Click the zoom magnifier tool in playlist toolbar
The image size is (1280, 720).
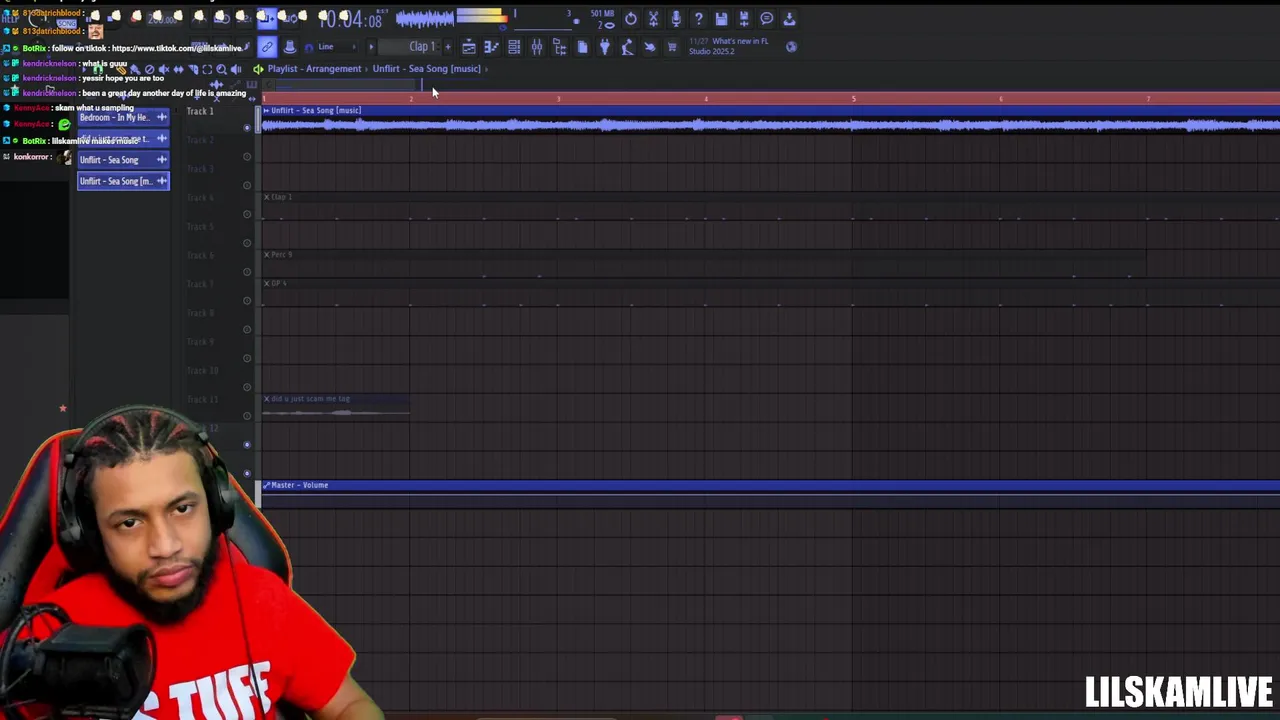222,69
